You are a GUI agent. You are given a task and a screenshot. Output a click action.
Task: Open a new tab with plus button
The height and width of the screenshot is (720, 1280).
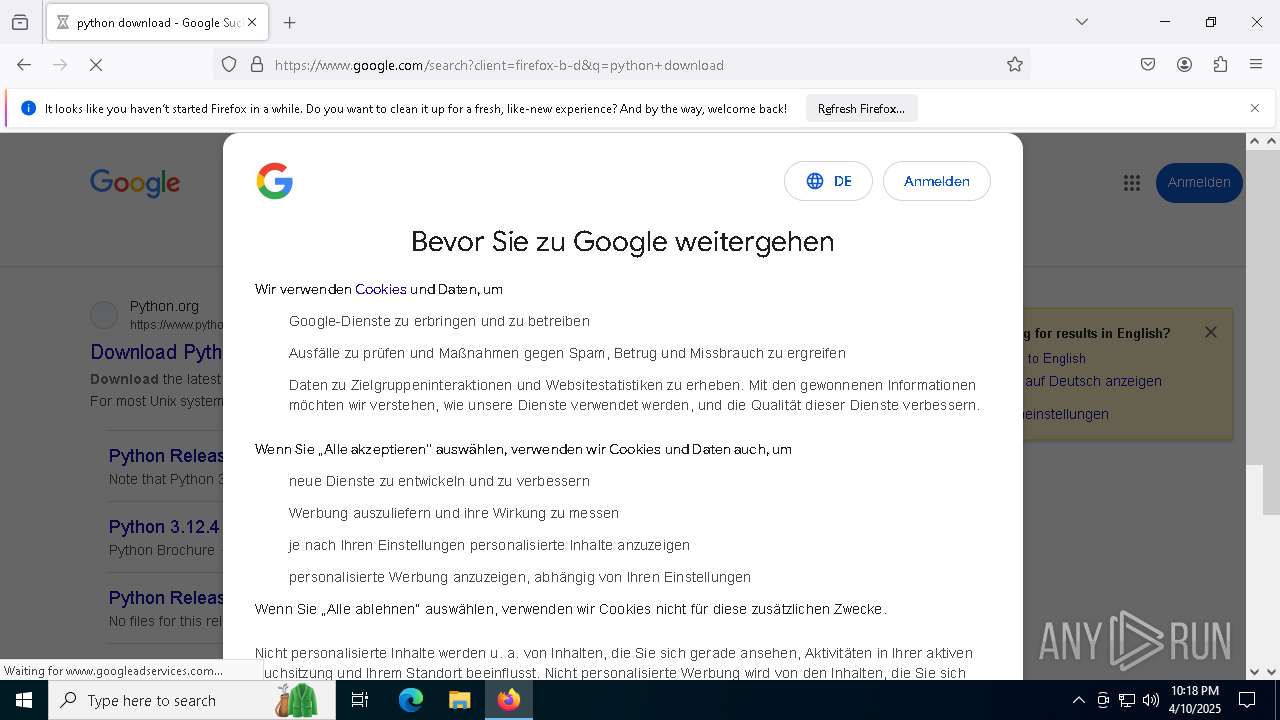pos(290,22)
